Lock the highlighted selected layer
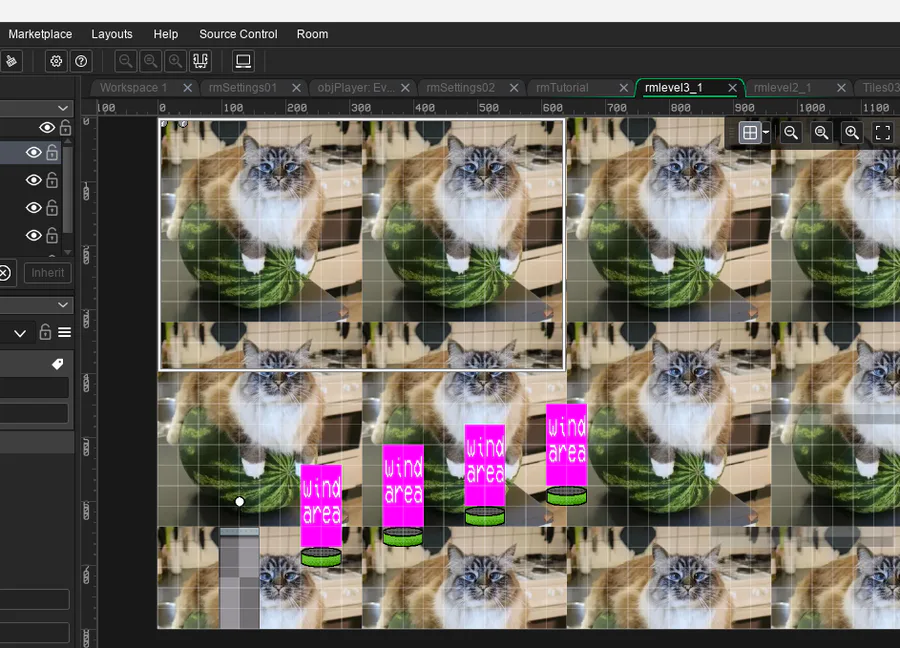This screenshot has width=900, height=648. point(52,152)
